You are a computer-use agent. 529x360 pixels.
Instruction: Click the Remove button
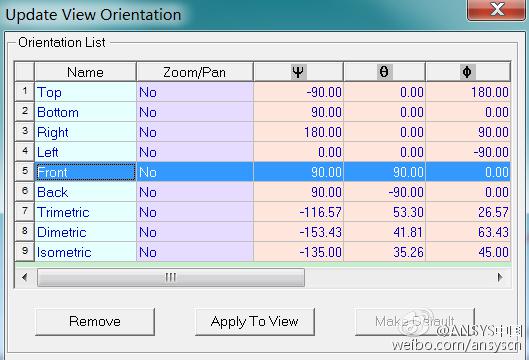point(95,322)
